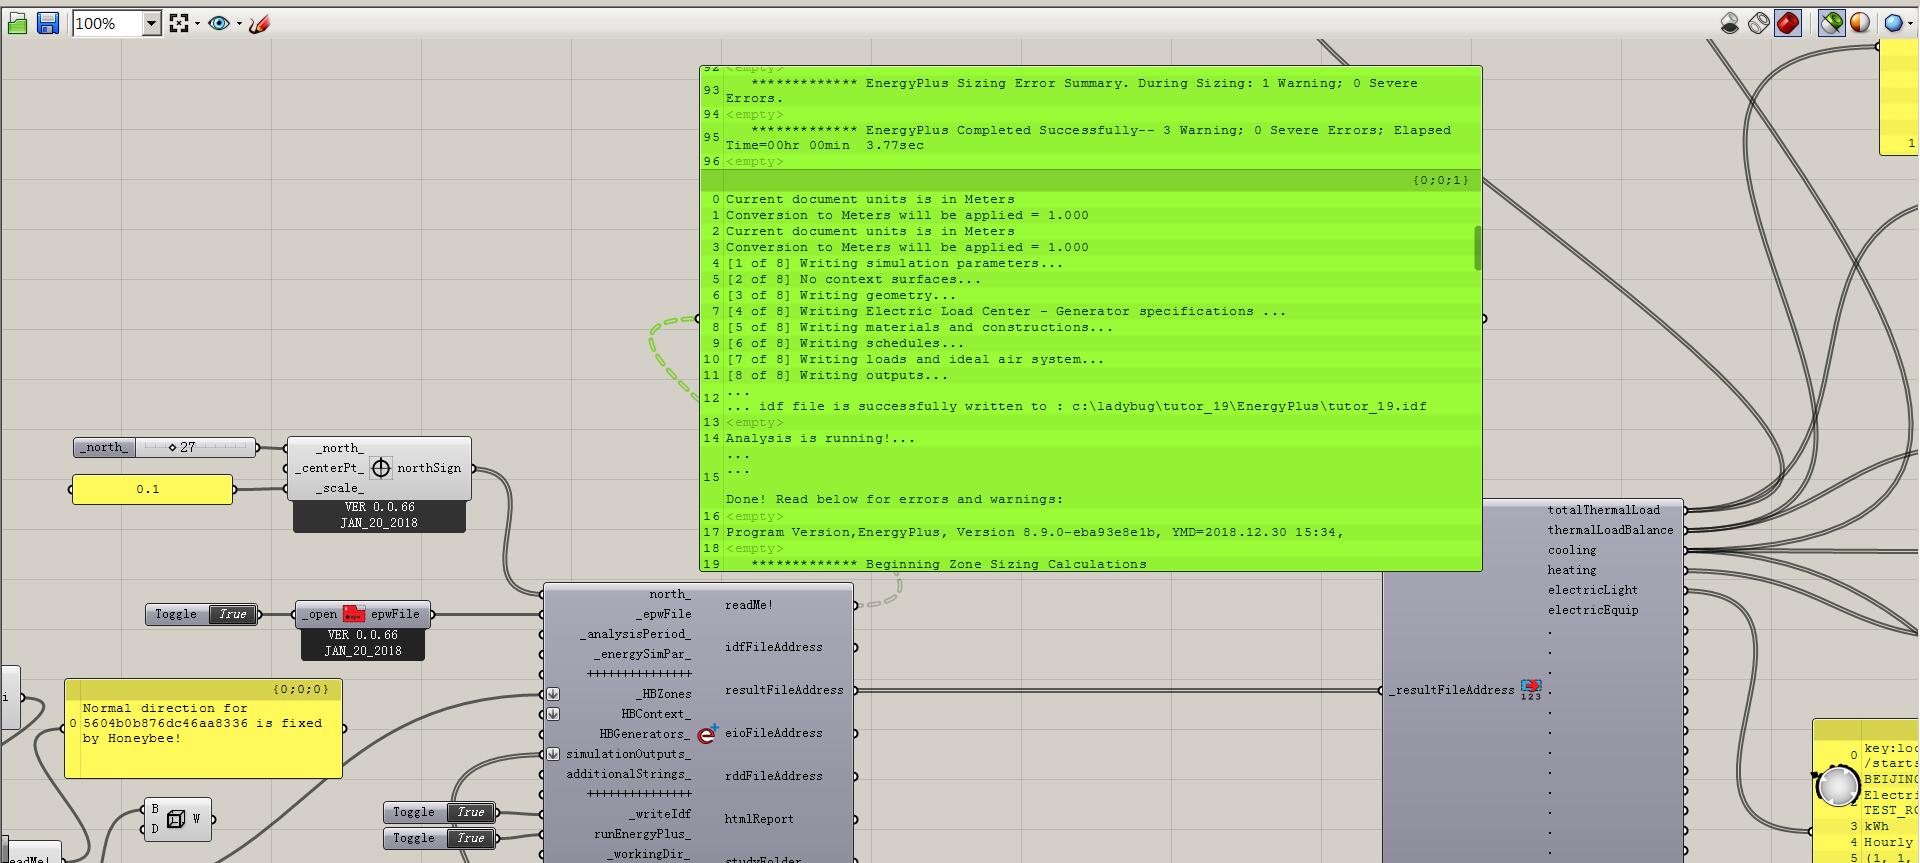Viewport: 1920px width, 863px height.
Task: Click the red epw folder icon on the open-file component
Action: 354,614
